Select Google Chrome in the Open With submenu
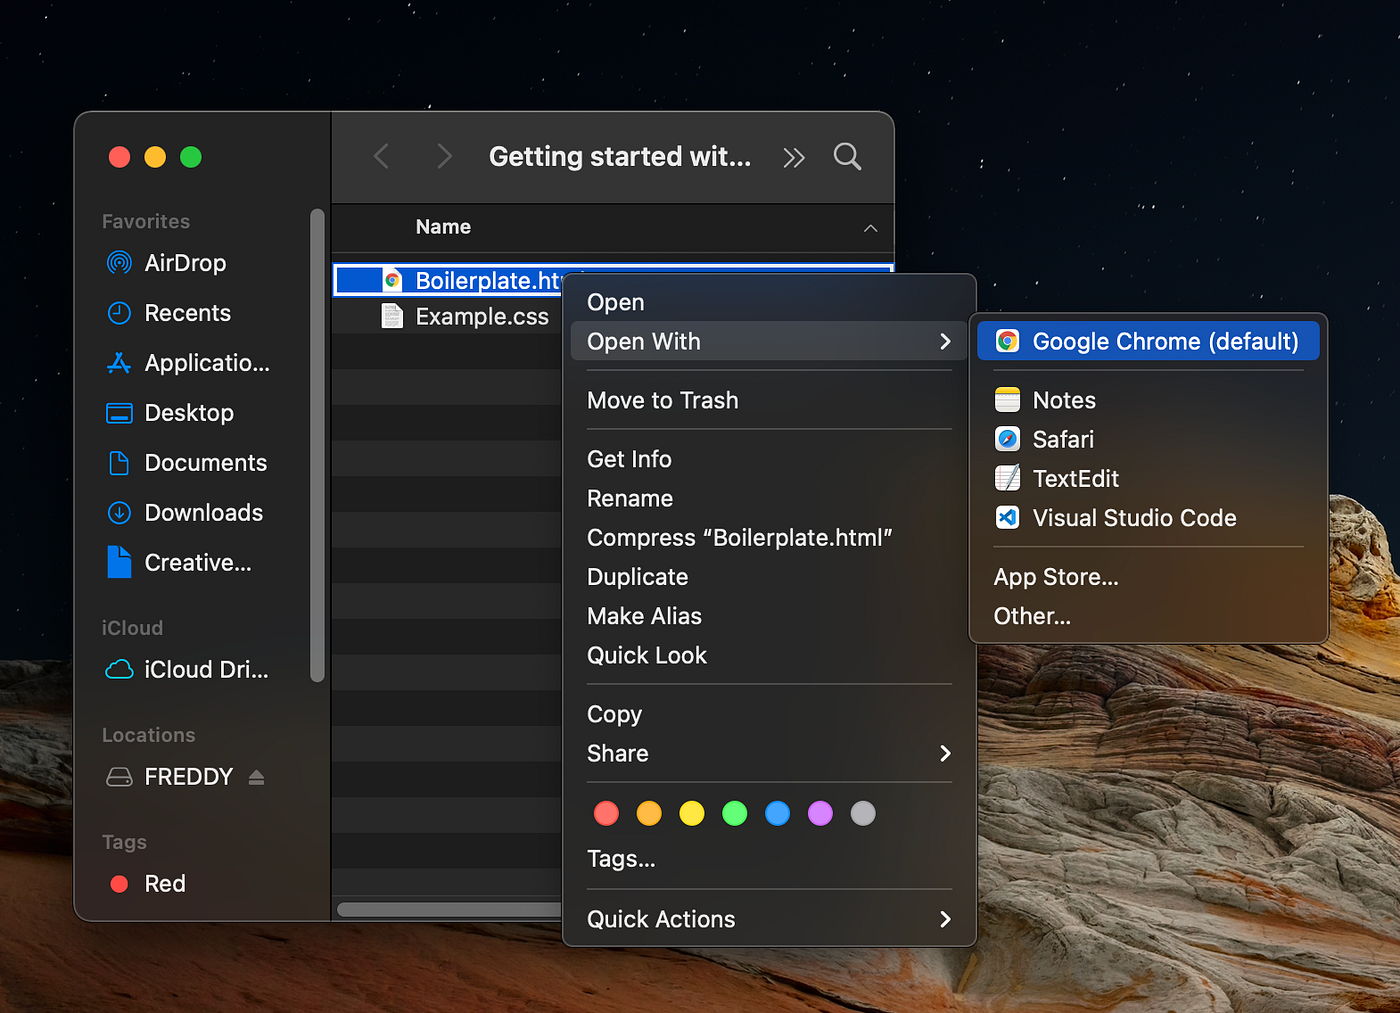Viewport: 1400px width, 1013px height. pyautogui.click(x=1147, y=341)
